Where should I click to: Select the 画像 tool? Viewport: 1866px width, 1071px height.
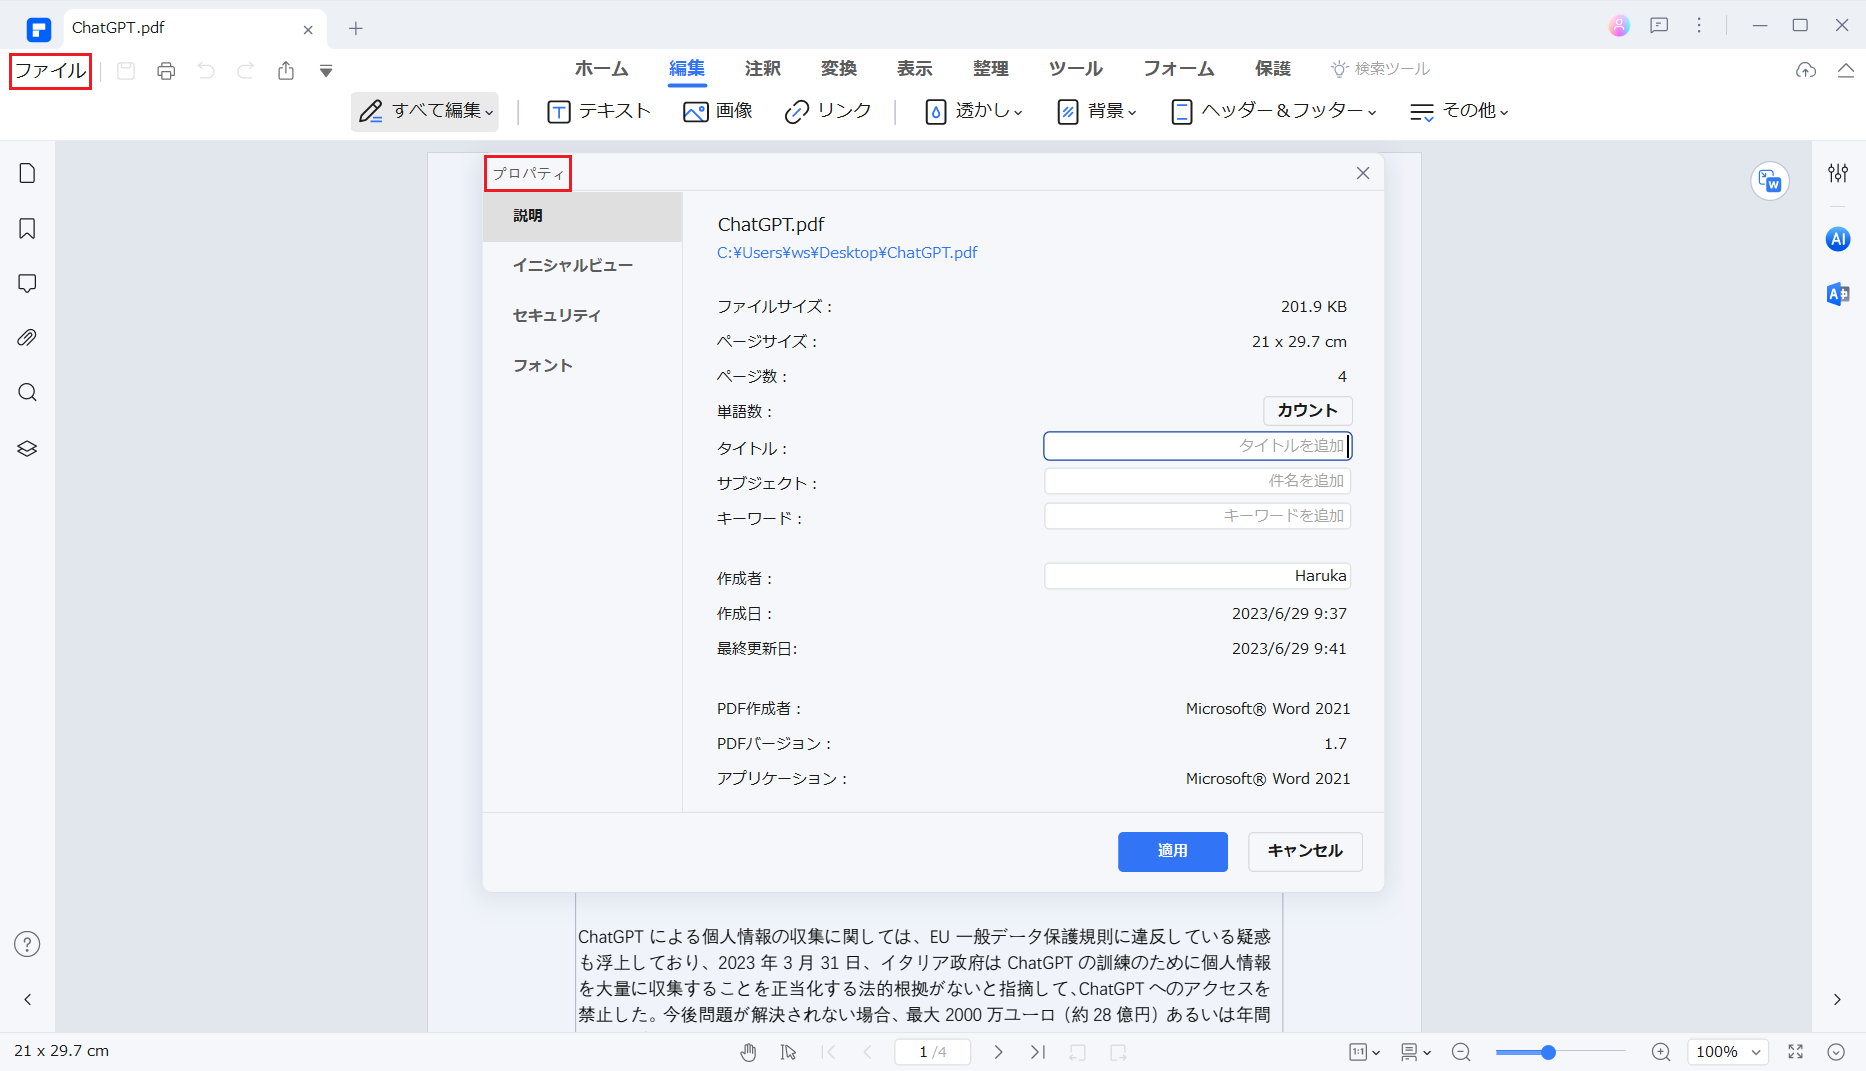tap(718, 111)
